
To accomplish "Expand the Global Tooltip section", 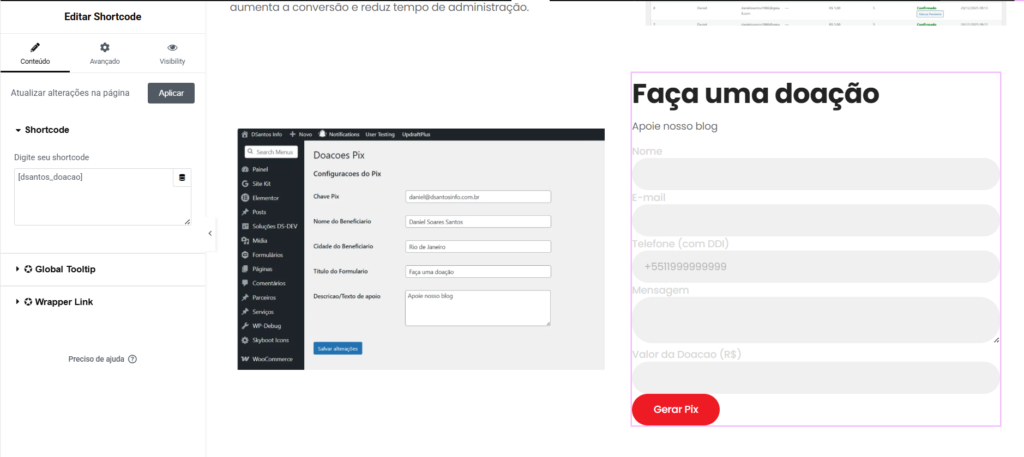I will (x=59, y=269).
